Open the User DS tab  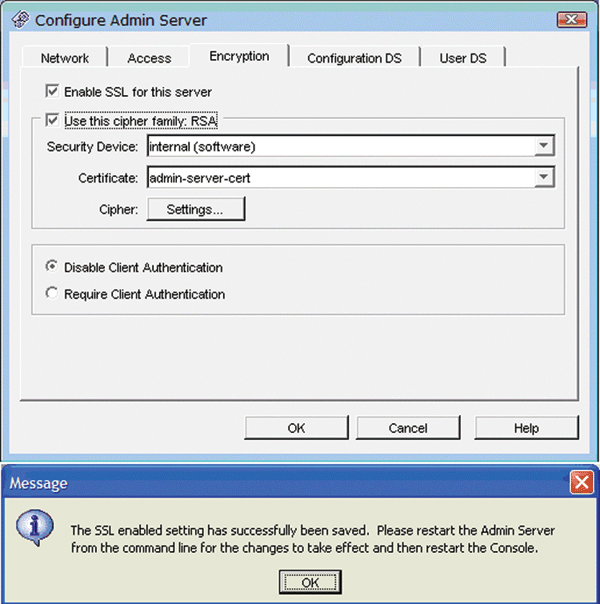coord(462,58)
